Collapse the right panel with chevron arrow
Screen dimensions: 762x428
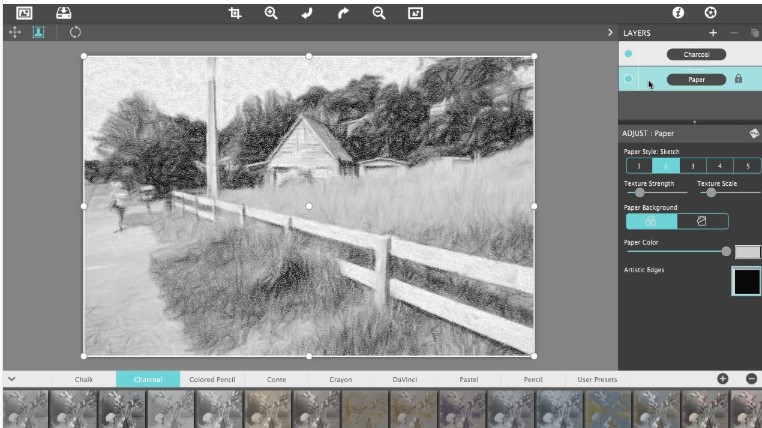pyautogui.click(x=610, y=33)
